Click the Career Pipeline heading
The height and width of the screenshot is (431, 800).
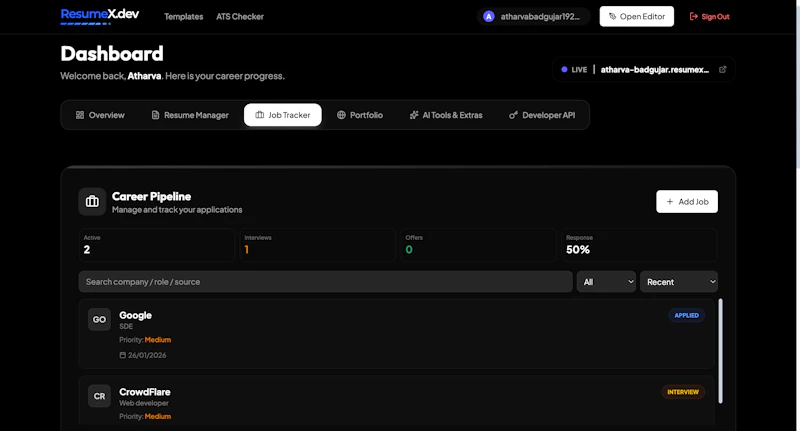152,196
